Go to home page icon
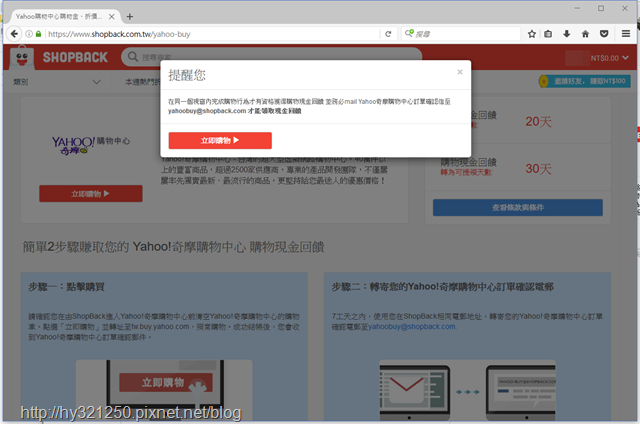The height and width of the screenshot is (424, 640). click(x=585, y=34)
